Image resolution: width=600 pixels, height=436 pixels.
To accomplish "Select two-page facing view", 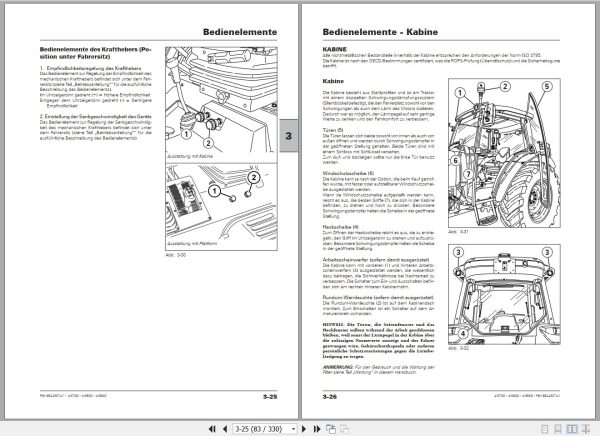I will (572, 429).
